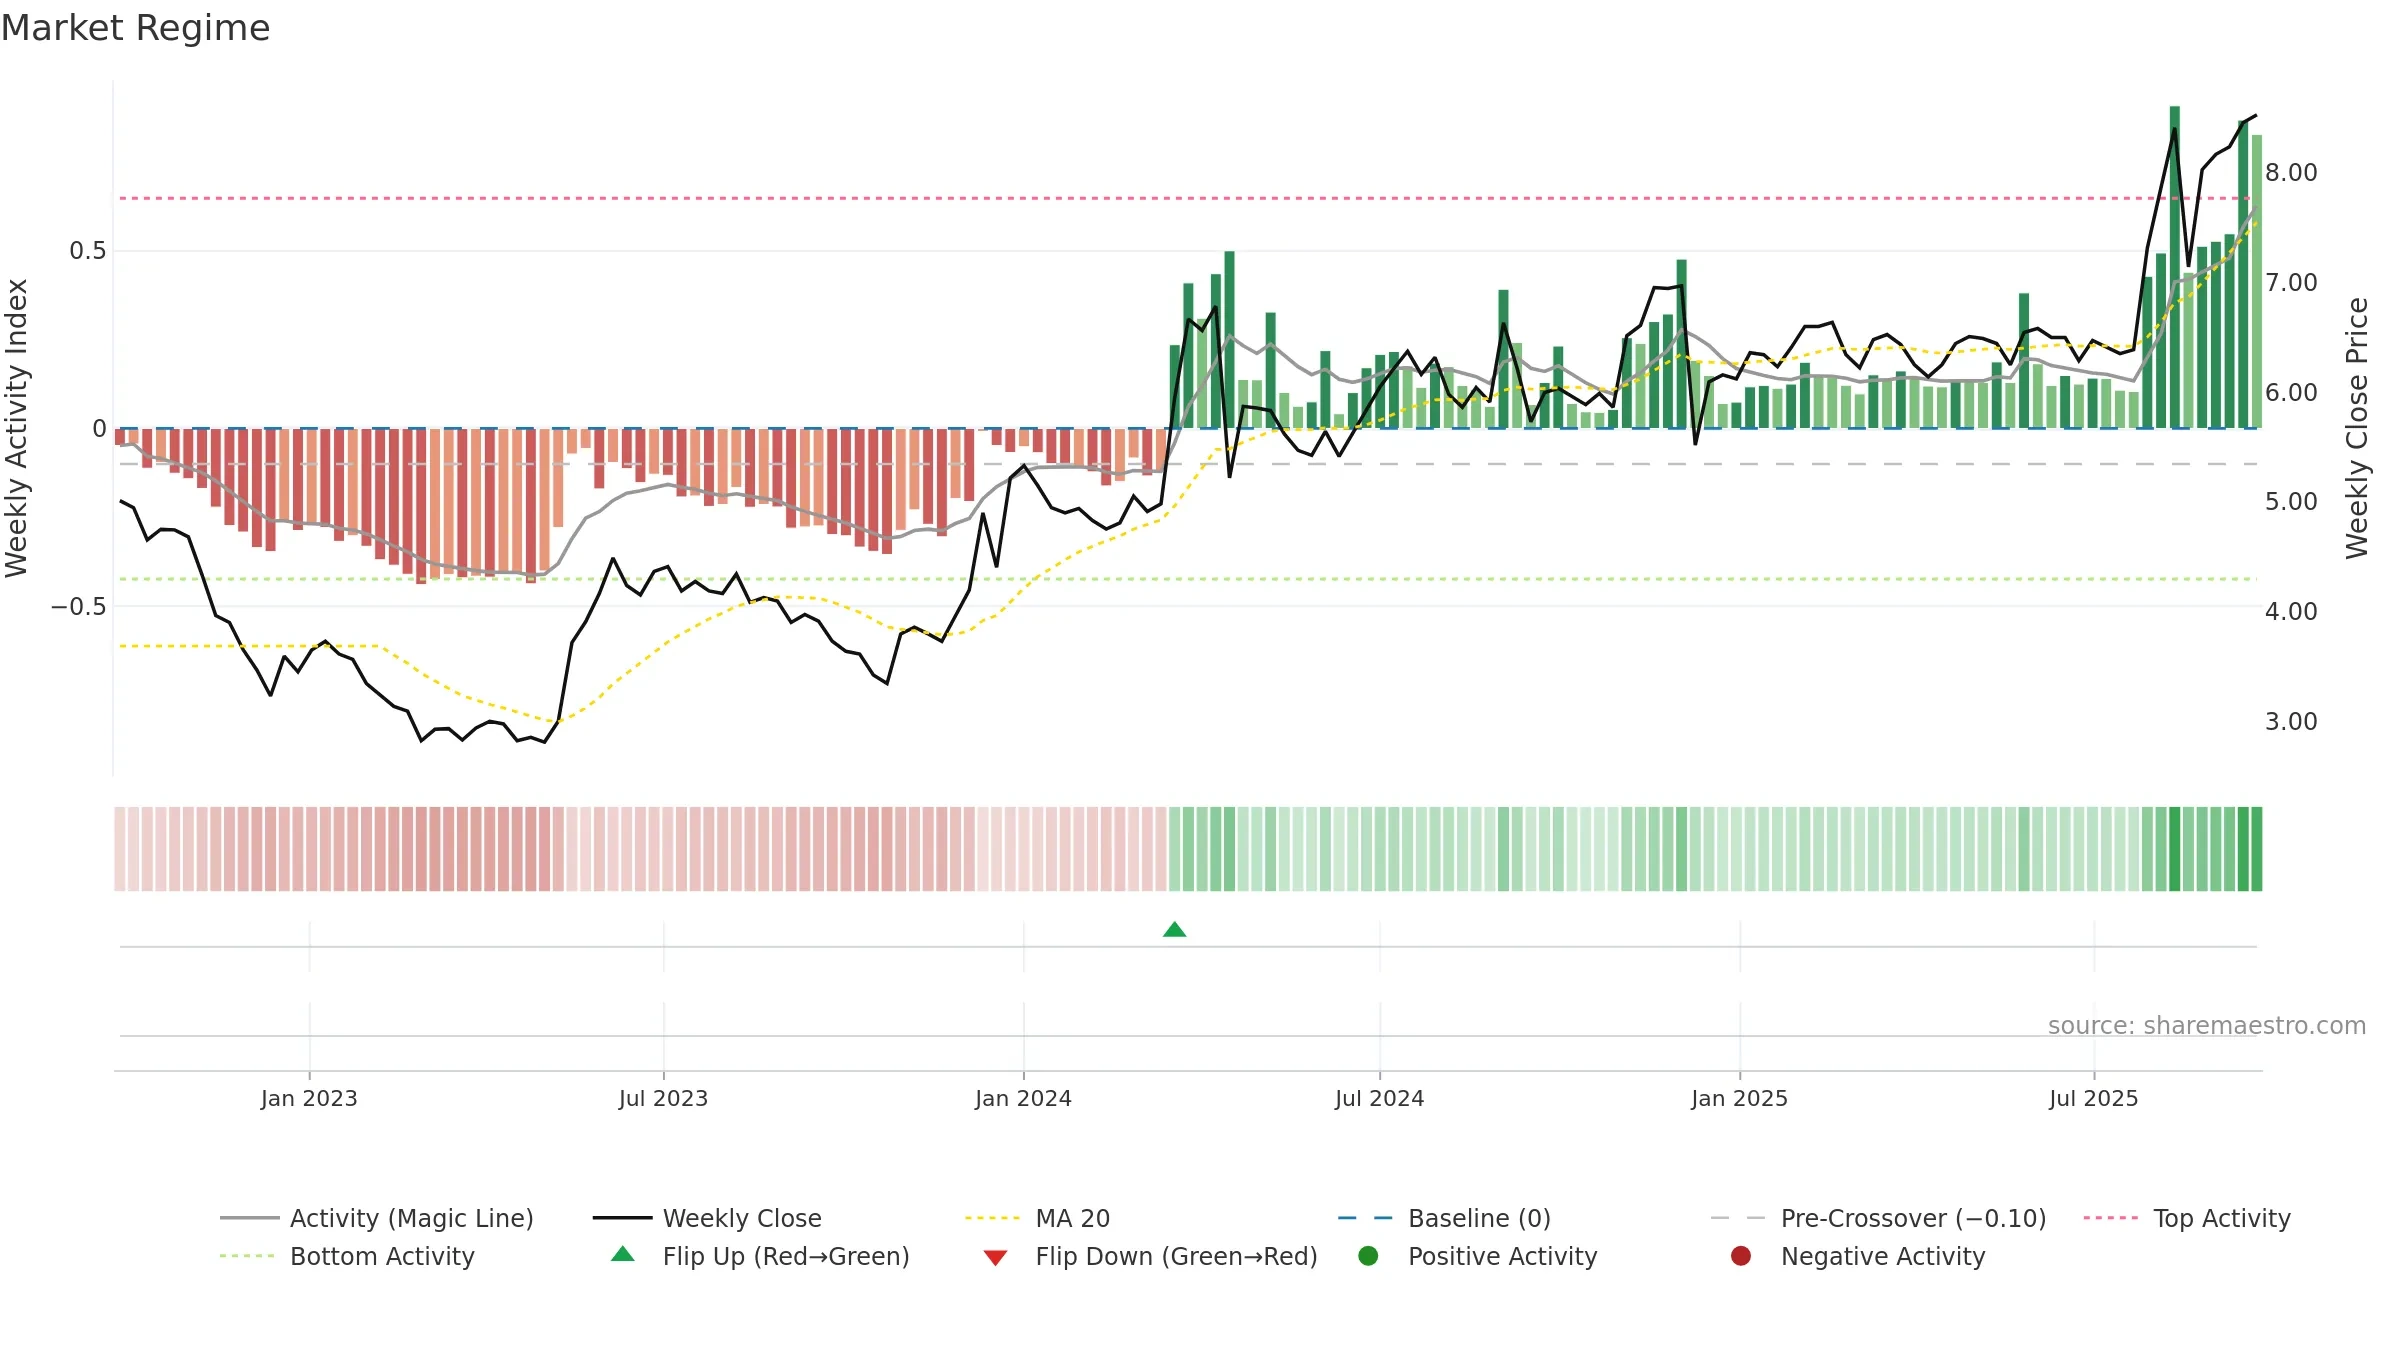Click the 6.00 price axis tick
The image size is (2400, 1350).
tap(2291, 393)
